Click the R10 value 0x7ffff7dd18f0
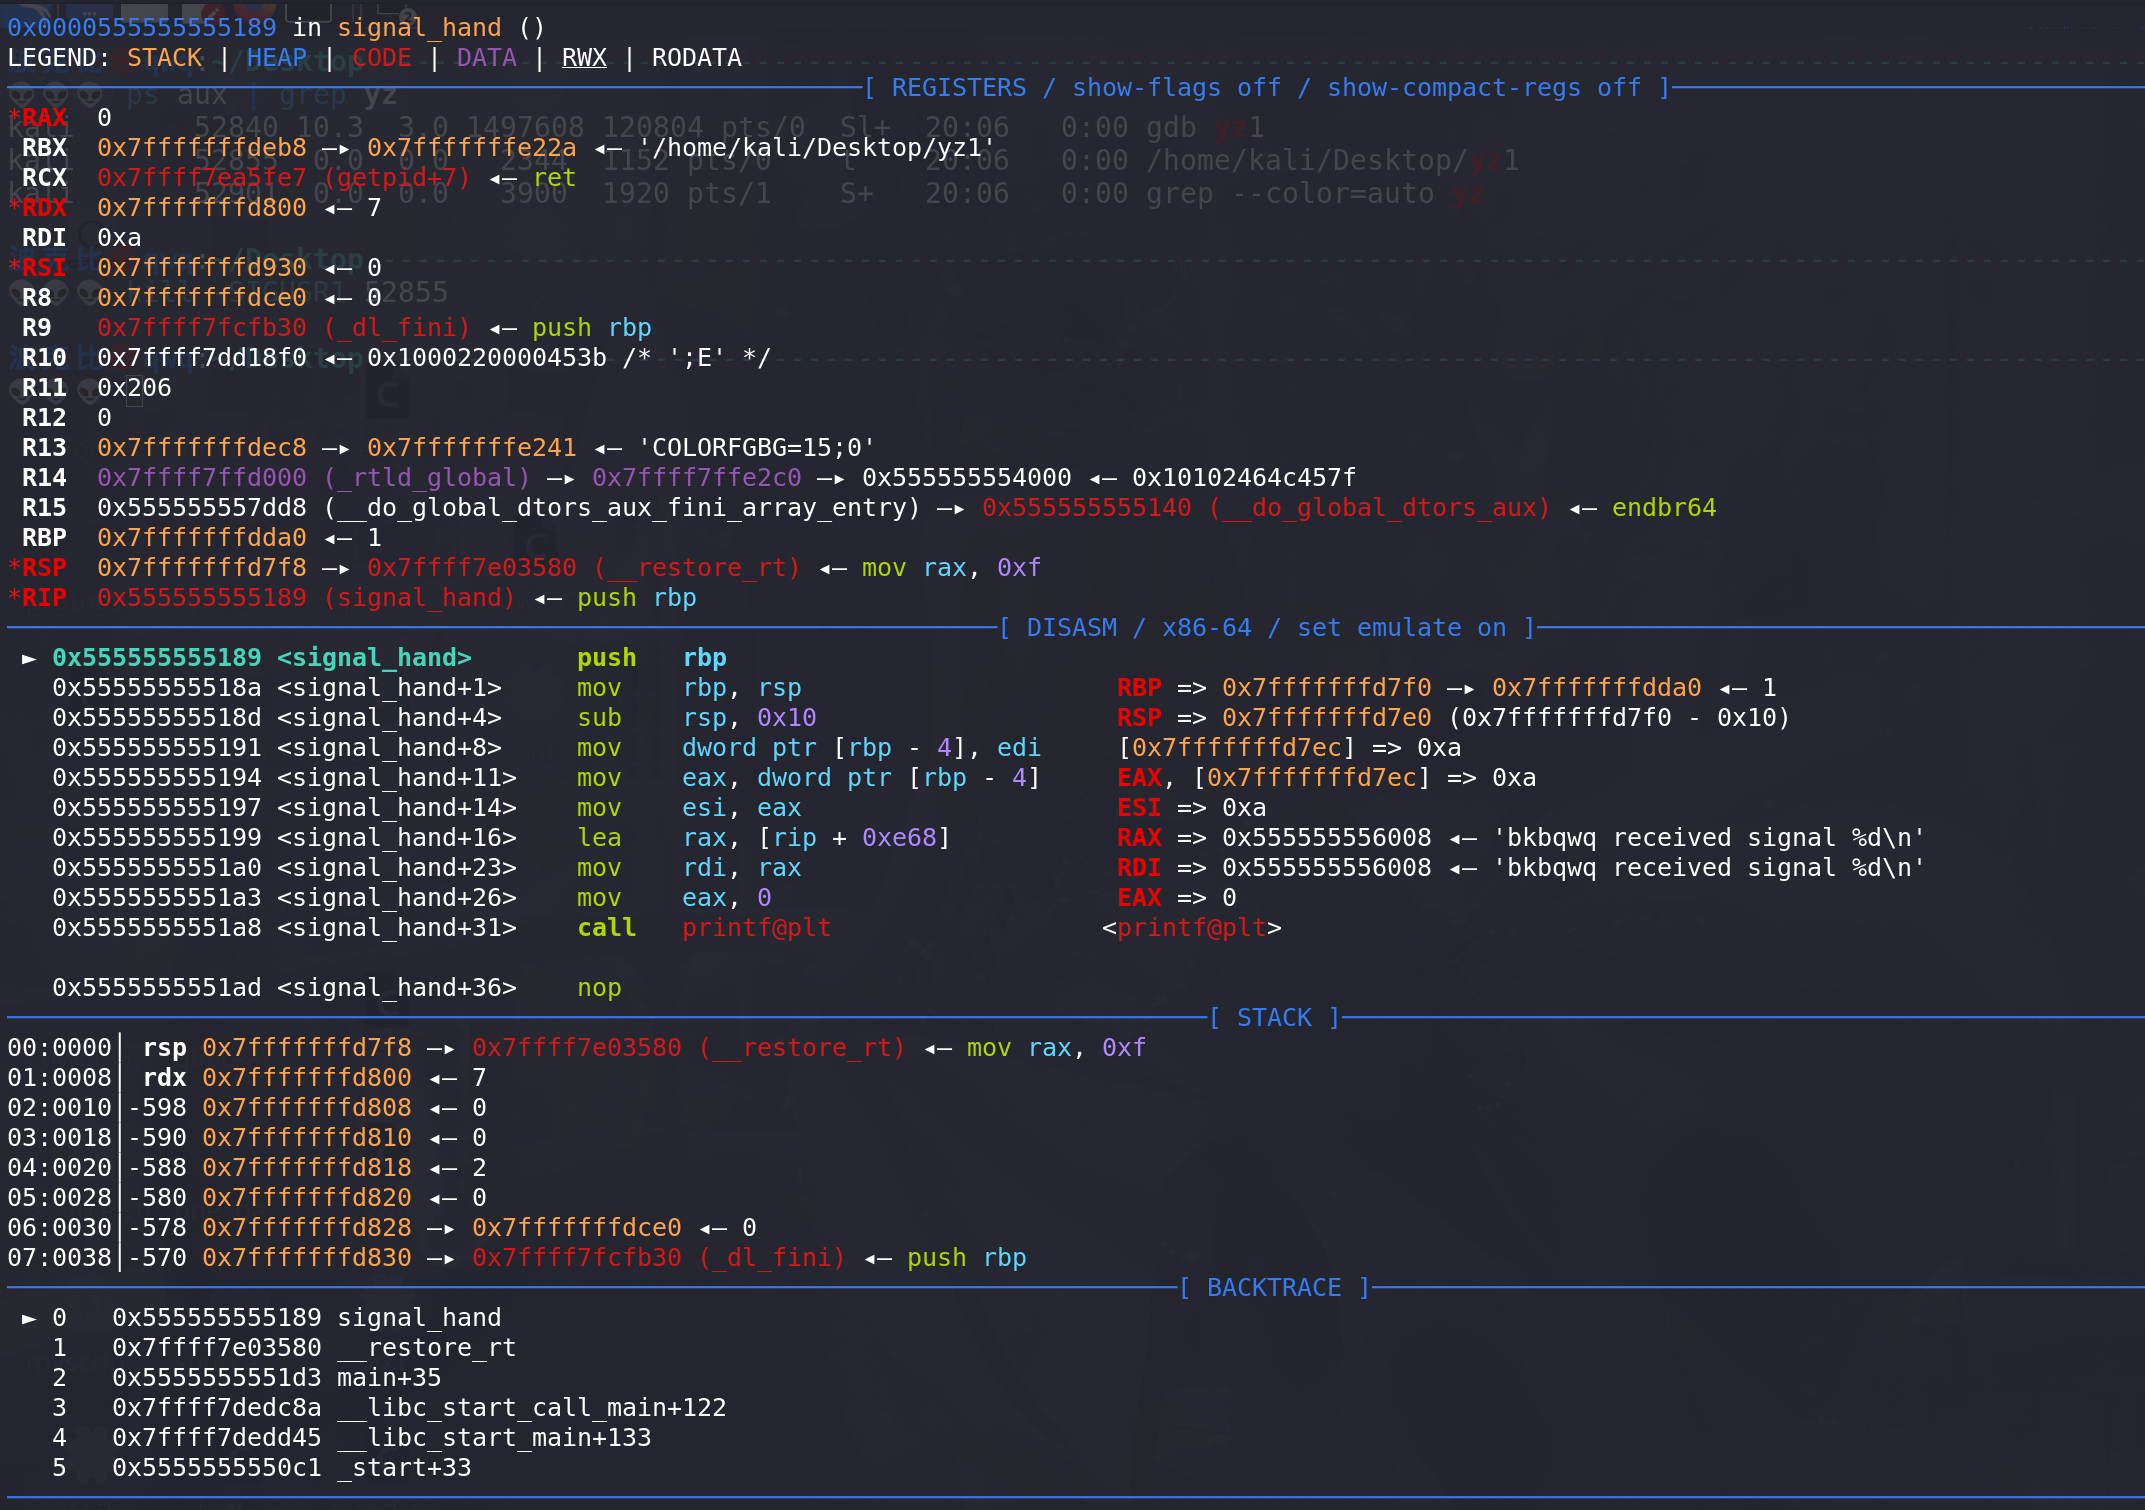2145x1510 pixels. click(202, 358)
